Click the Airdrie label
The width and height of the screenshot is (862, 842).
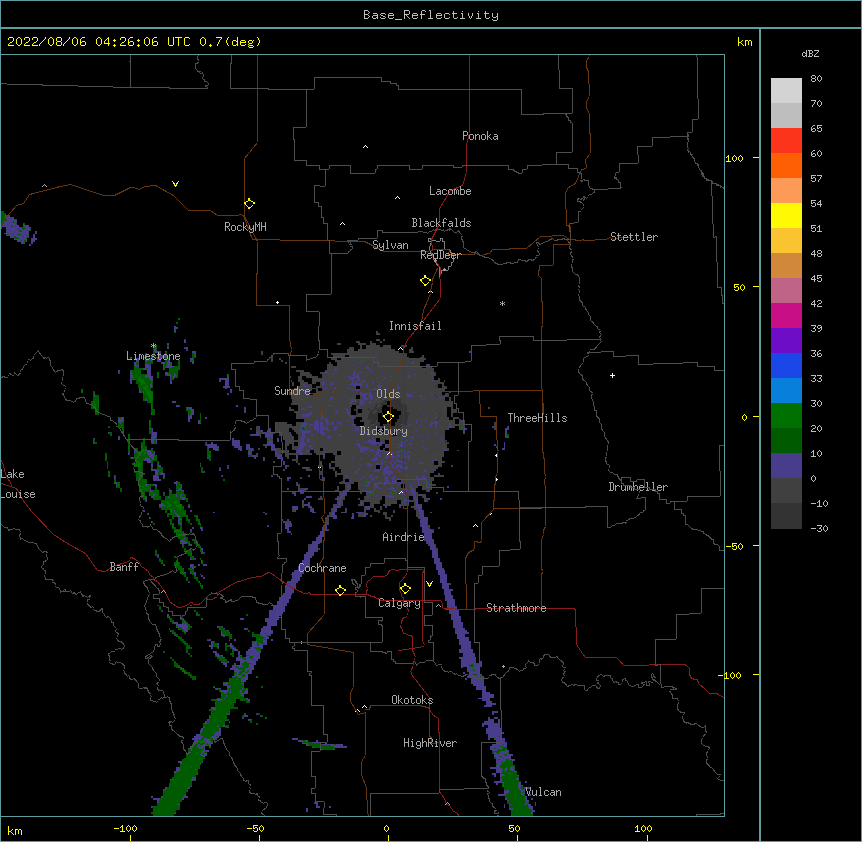(404, 537)
